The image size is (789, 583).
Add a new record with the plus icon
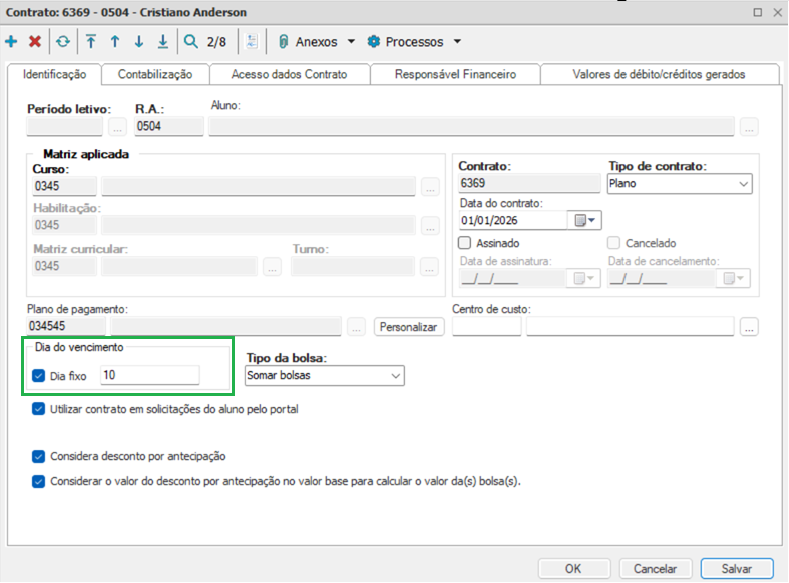(x=11, y=41)
